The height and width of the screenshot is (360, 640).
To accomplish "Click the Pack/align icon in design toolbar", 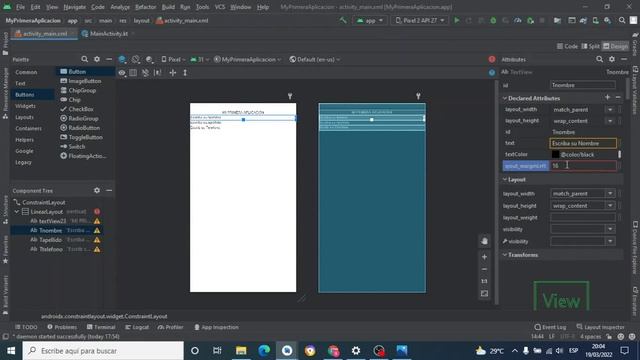I will 173,73.
